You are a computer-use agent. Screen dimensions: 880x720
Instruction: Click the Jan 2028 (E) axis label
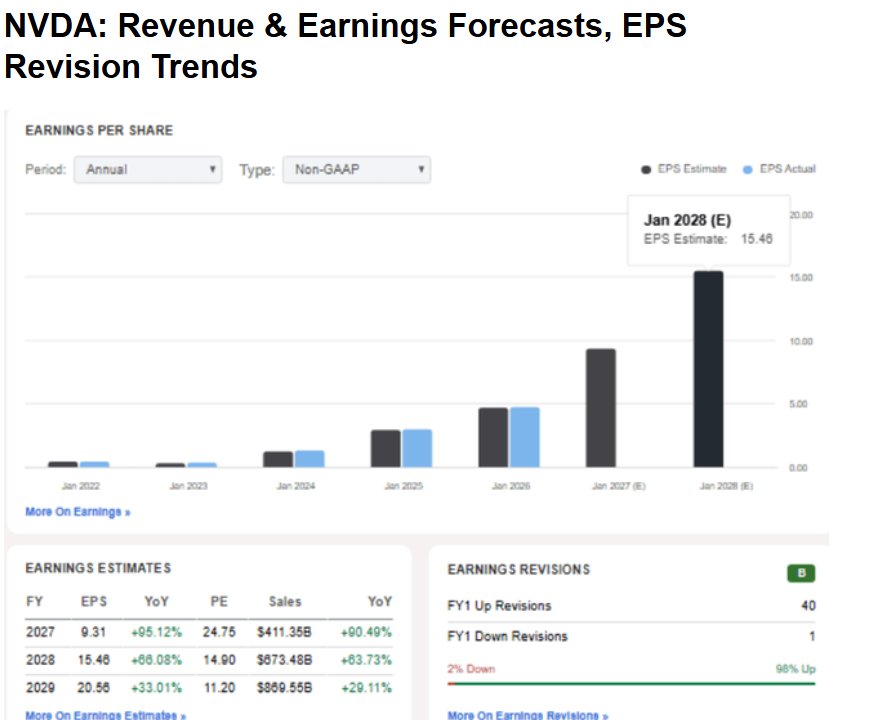pos(726,486)
